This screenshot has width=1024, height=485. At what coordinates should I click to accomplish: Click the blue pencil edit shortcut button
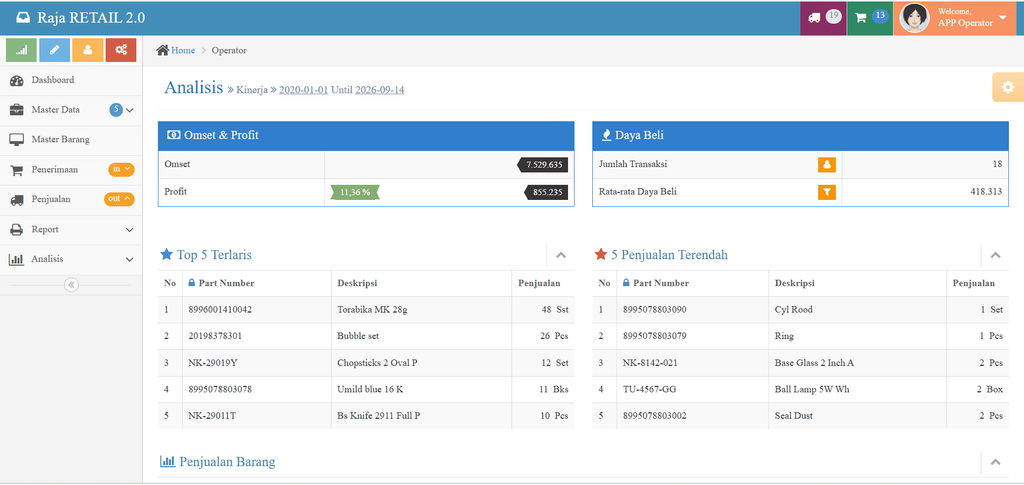pyautogui.click(x=54, y=50)
